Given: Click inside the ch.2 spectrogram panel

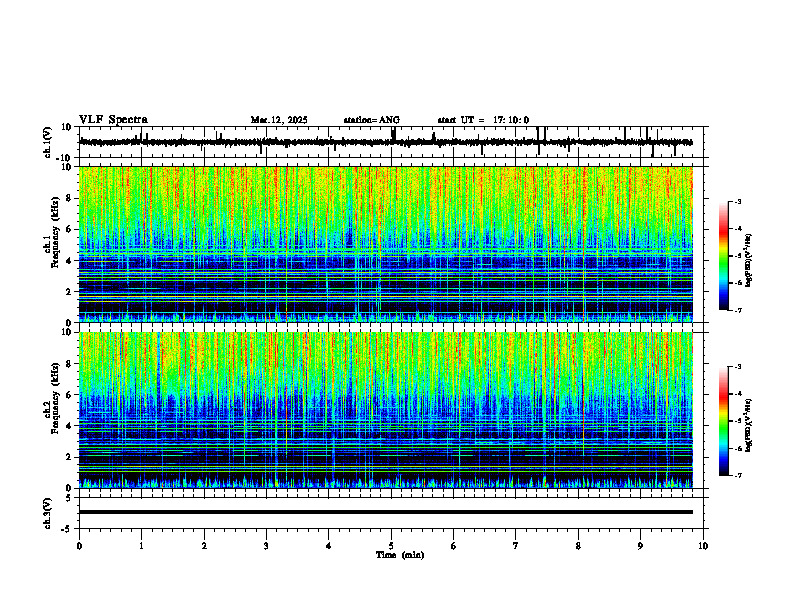Looking at the screenshot, I should click(x=385, y=410).
